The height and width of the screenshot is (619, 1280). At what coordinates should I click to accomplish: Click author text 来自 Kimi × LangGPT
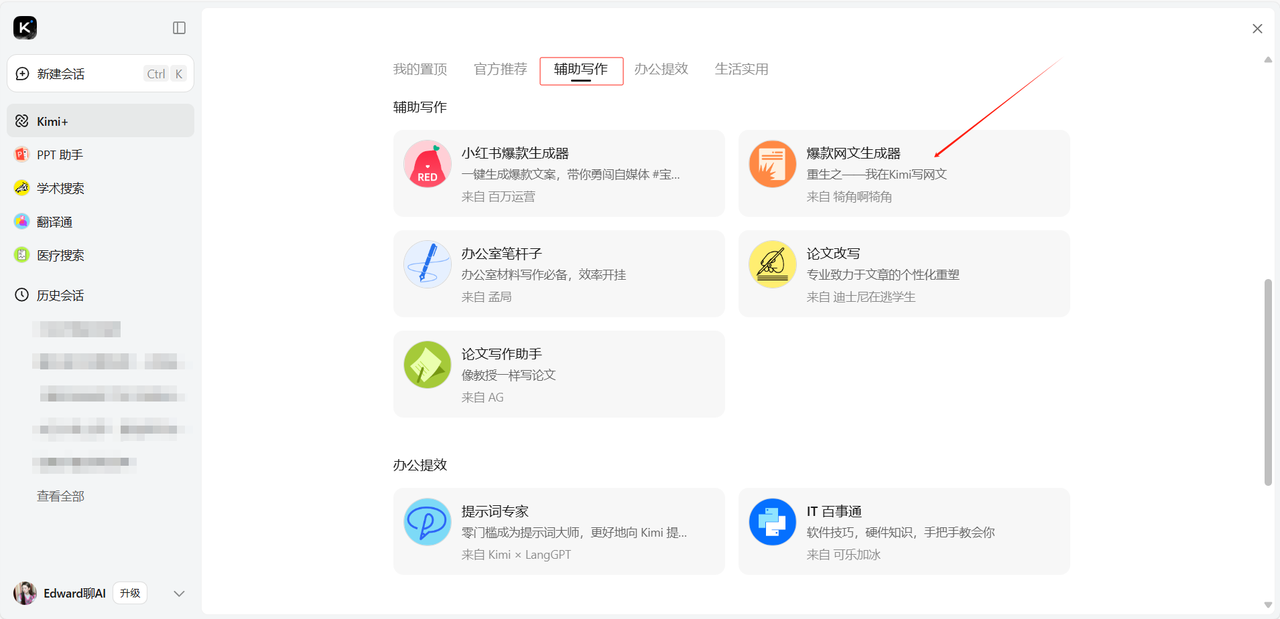(516, 554)
